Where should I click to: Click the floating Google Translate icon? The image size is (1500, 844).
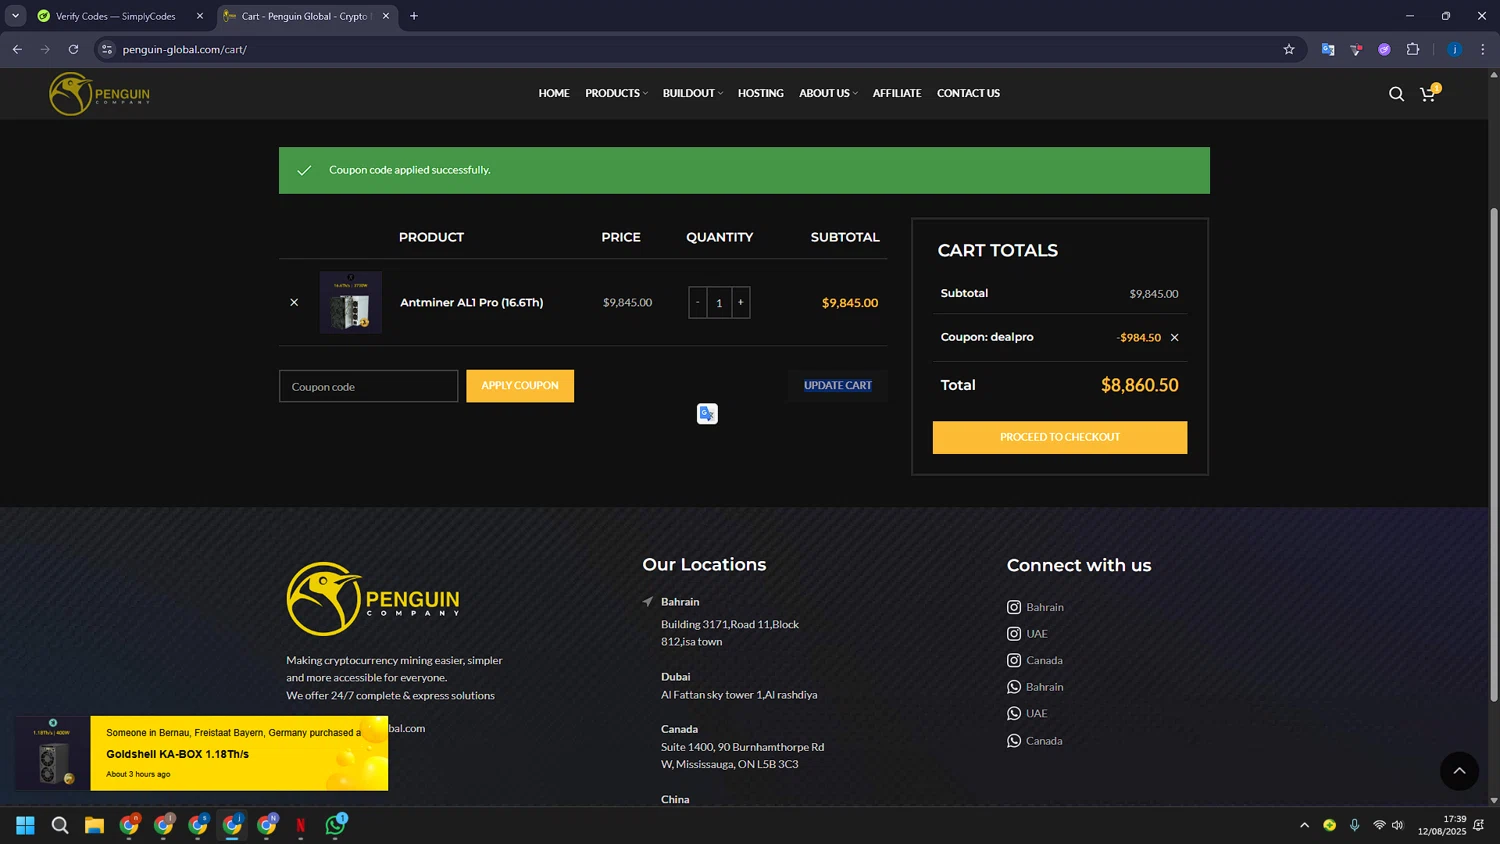707,414
